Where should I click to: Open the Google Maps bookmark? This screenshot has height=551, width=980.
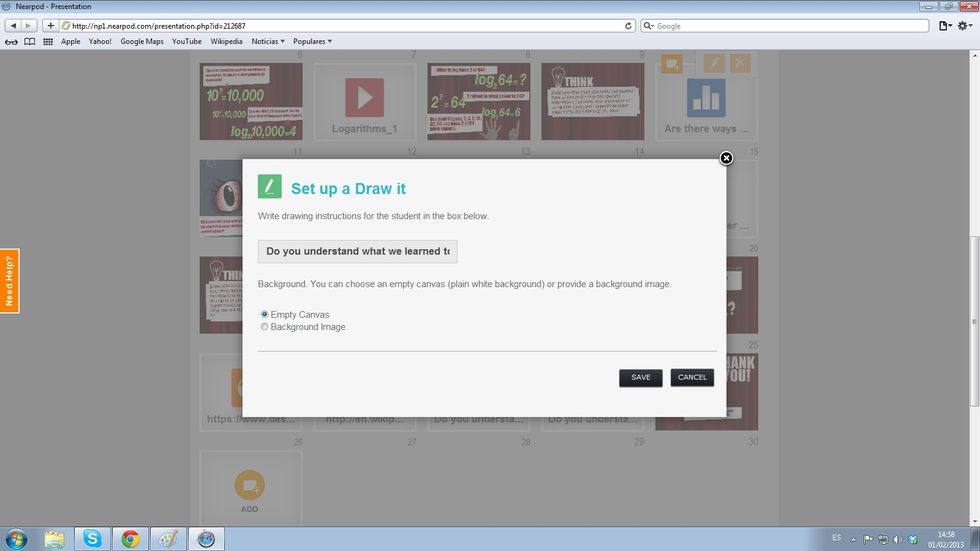141,42
